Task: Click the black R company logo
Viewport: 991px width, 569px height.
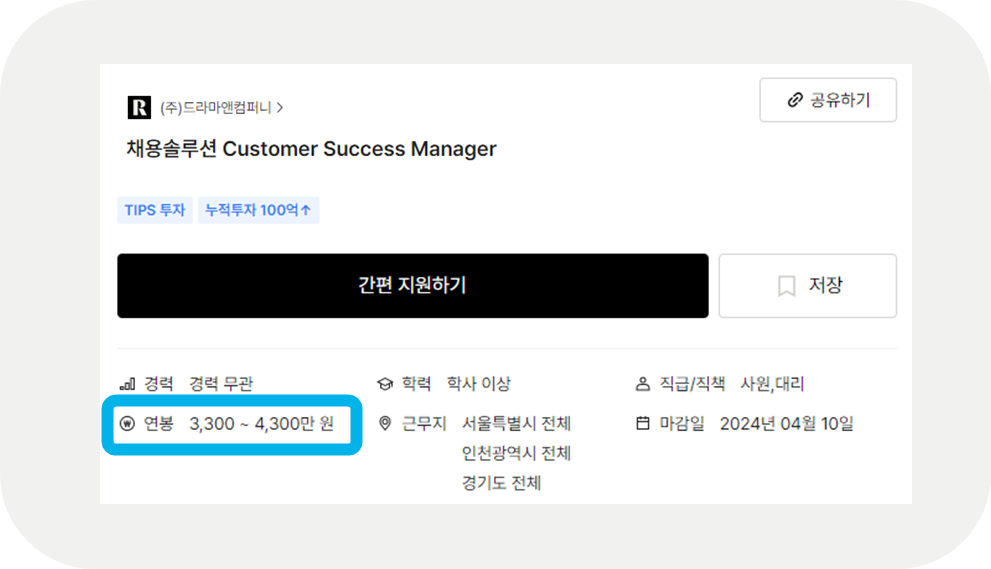Action: pyautogui.click(x=139, y=107)
